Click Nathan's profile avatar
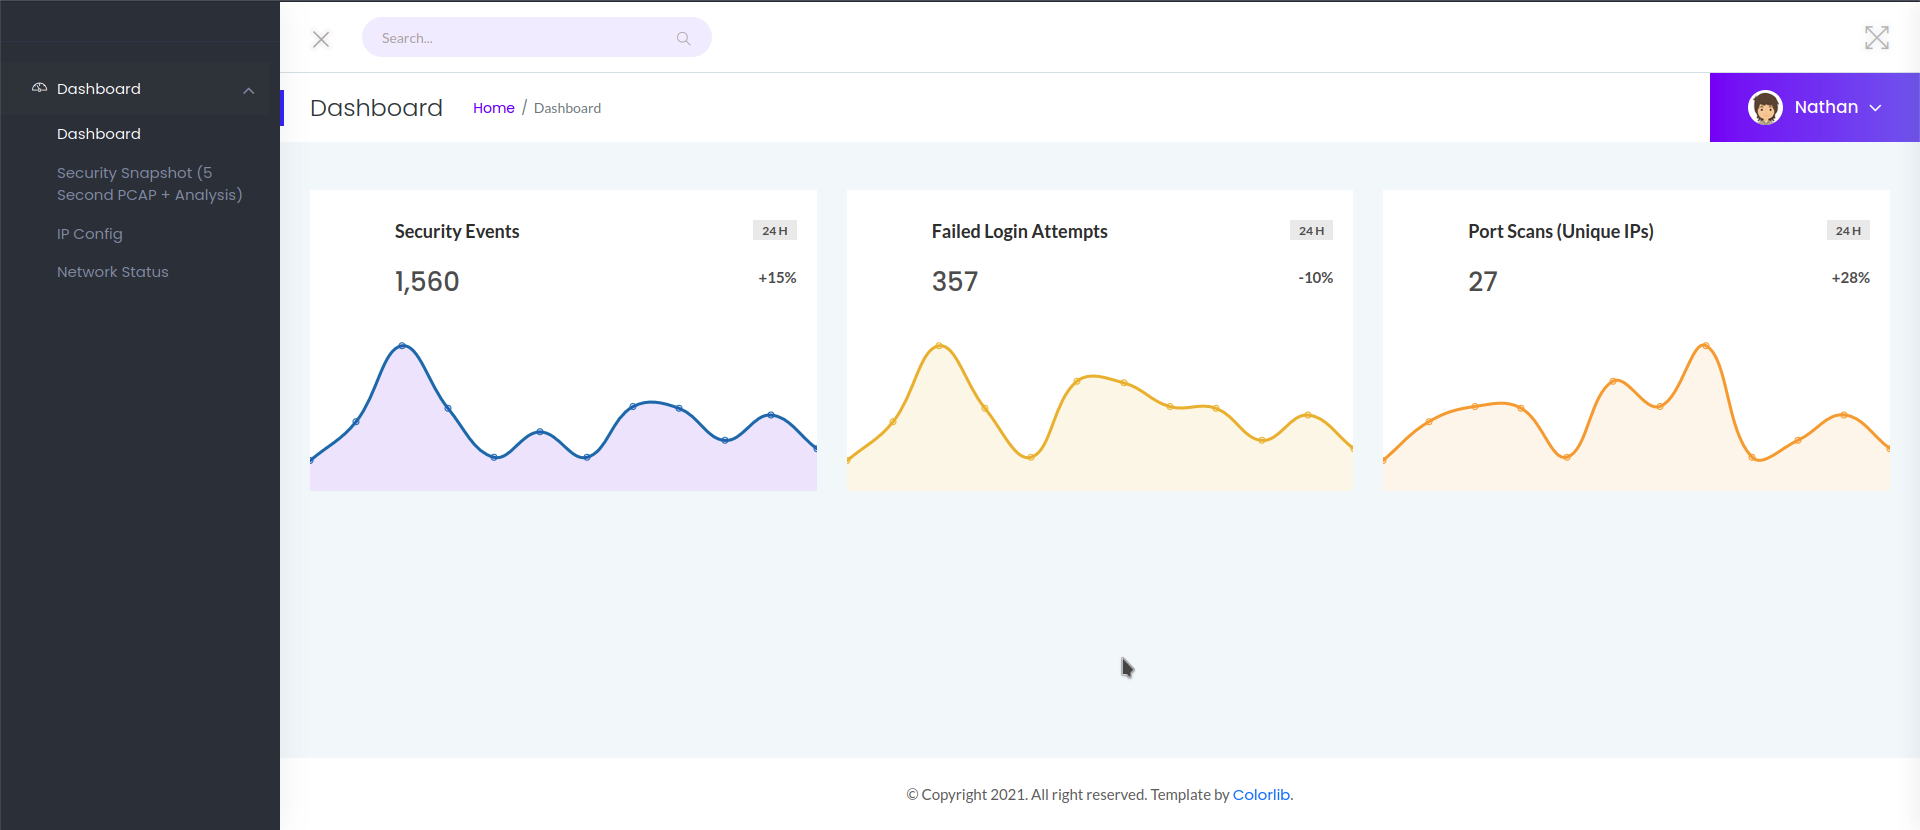The height and width of the screenshot is (830, 1920). click(1765, 107)
